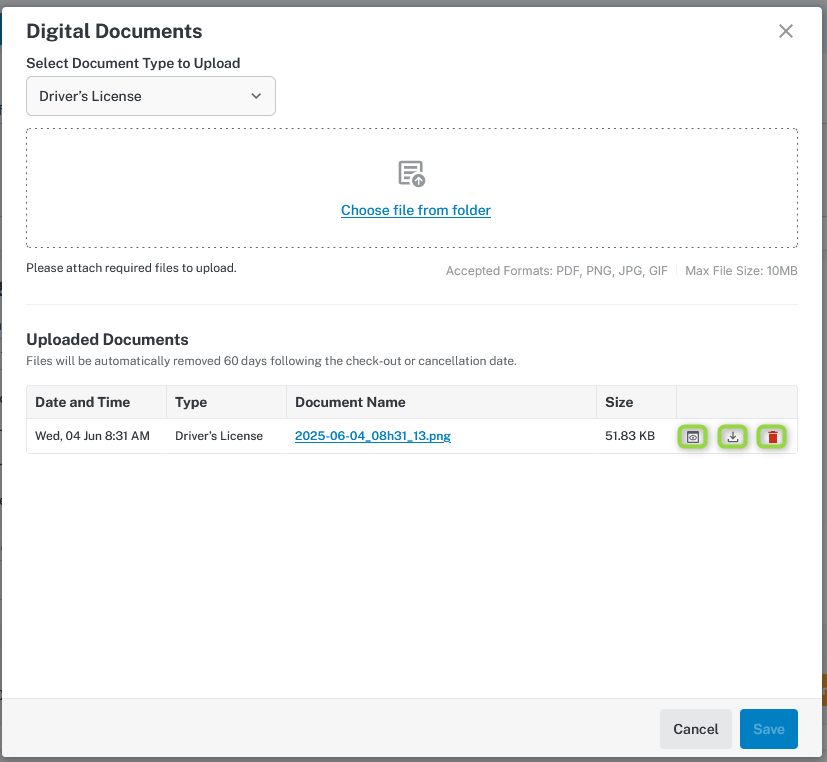Image resolution: width=827 pixels, height=762 pixels.
Task: Delete the uploaded document with trash icon
Action: (772, 437)
